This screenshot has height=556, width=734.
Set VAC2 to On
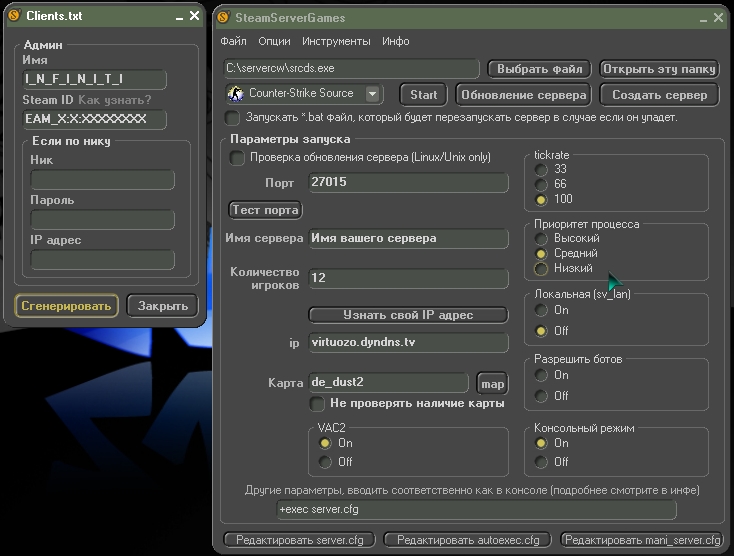pyautogui.click(x=325, y=443)
